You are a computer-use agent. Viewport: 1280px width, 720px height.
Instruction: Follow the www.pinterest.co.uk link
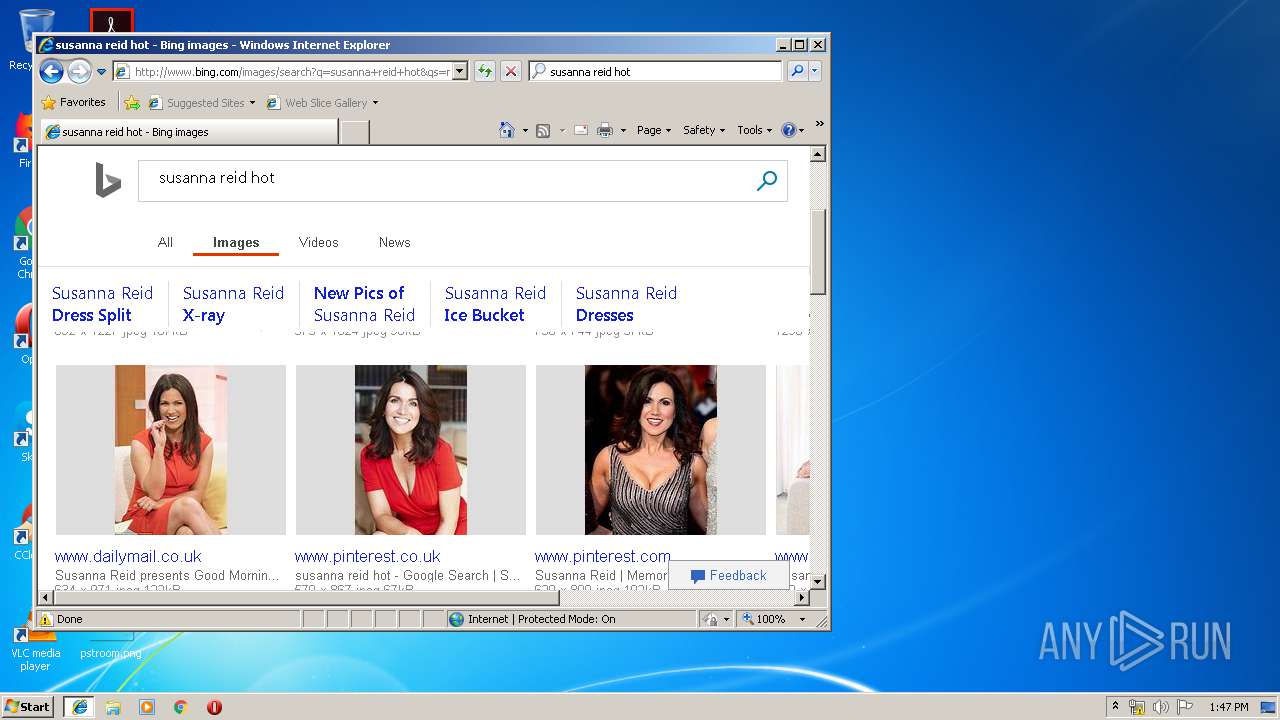pos(367,556)
